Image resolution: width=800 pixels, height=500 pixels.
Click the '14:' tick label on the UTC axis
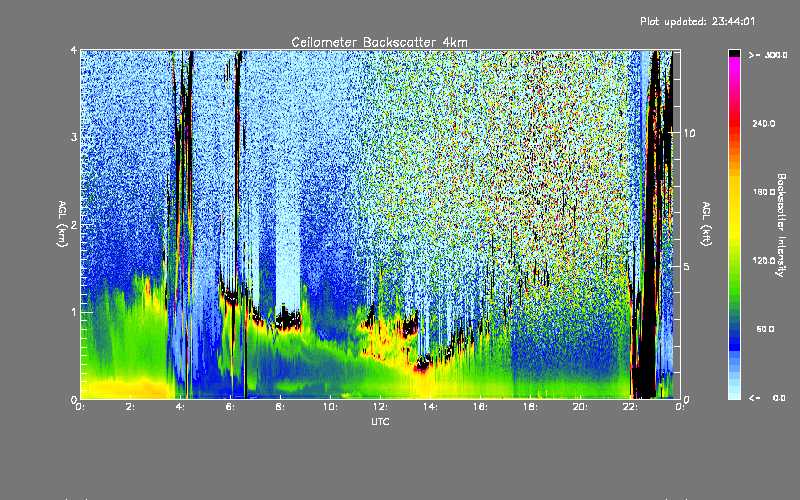point(430,407)
